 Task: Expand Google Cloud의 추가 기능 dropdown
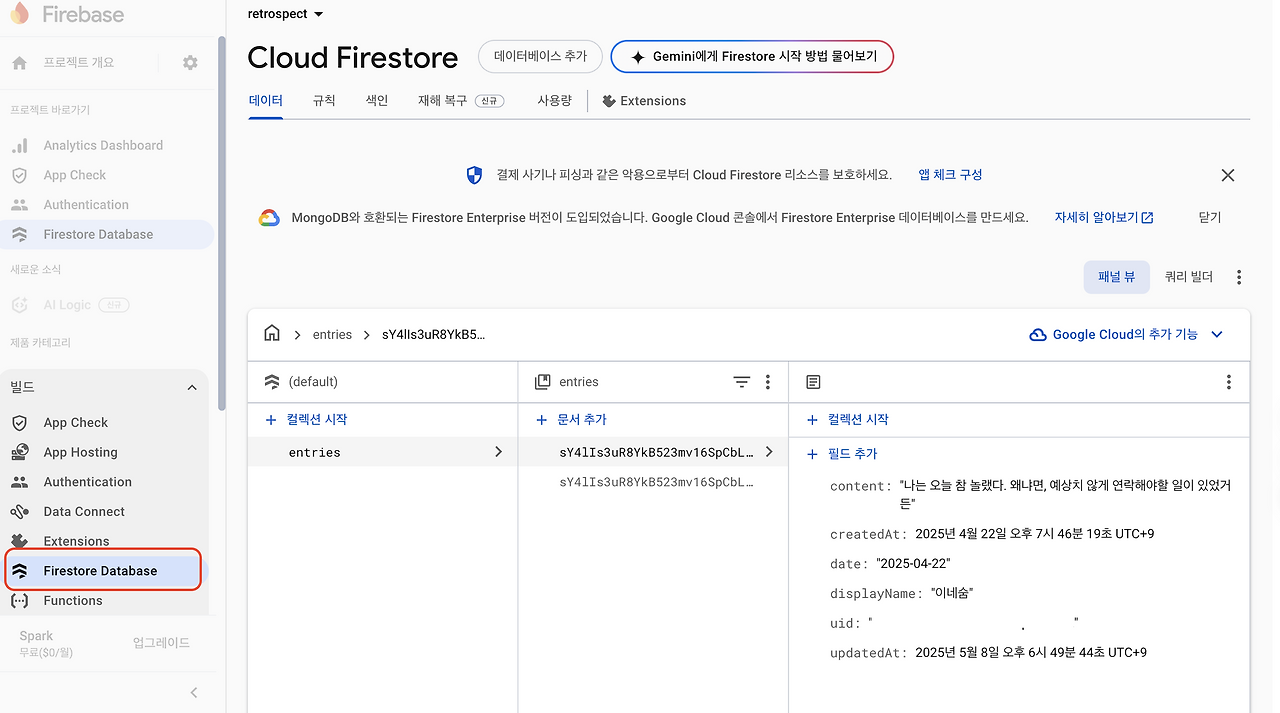pyautogui.click(x=1127, y=335)
